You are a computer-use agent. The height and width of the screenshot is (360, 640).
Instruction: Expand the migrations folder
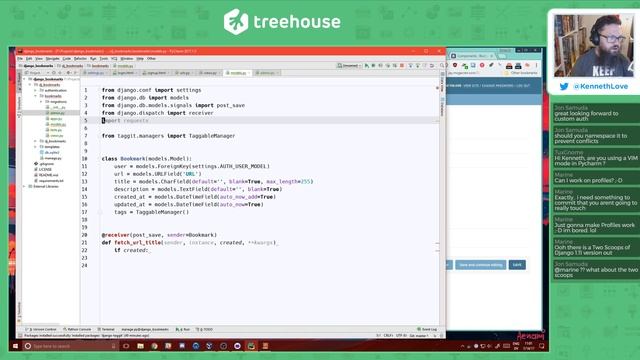click(41, 102)
